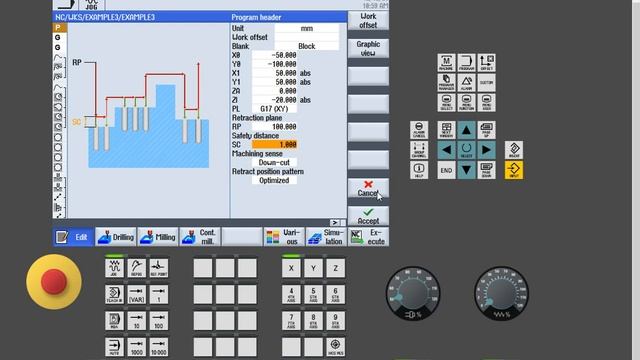
Task: Activate REF POINT mode key
Action: coord(159,268)
